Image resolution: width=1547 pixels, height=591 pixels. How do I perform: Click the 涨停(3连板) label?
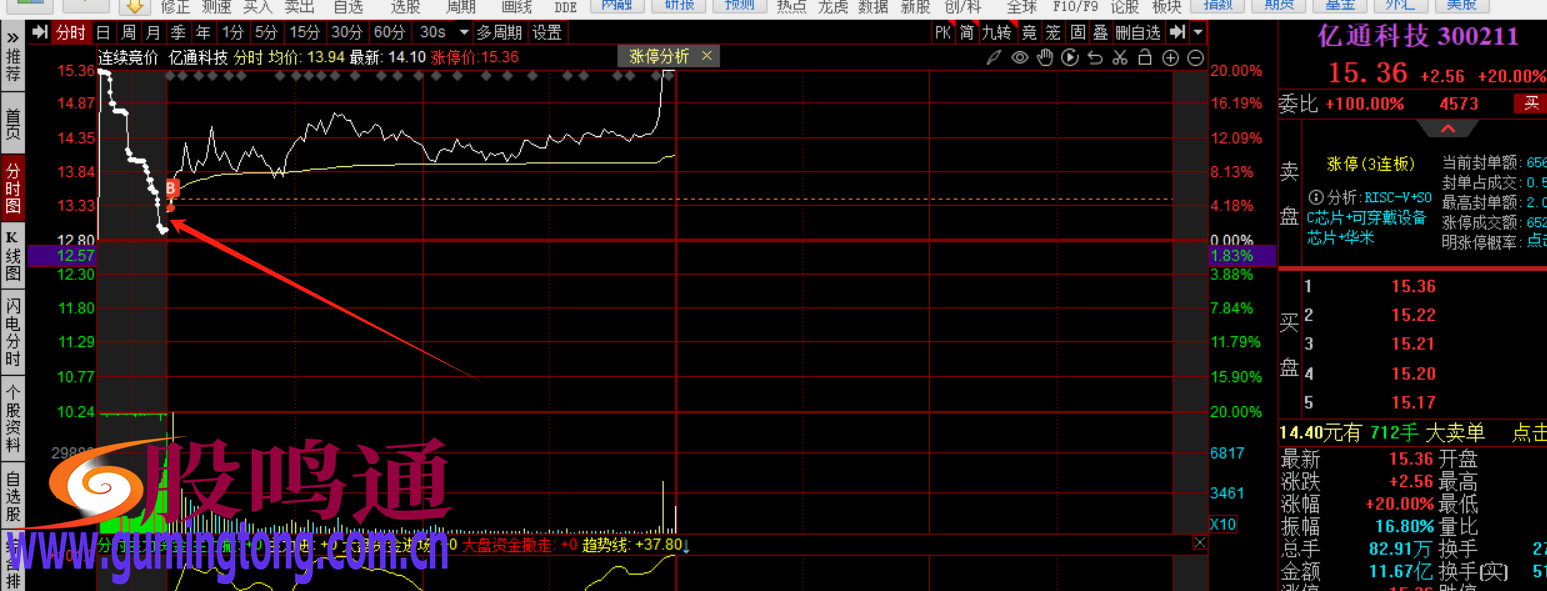pyautogui.click(x=1371, y=164)
